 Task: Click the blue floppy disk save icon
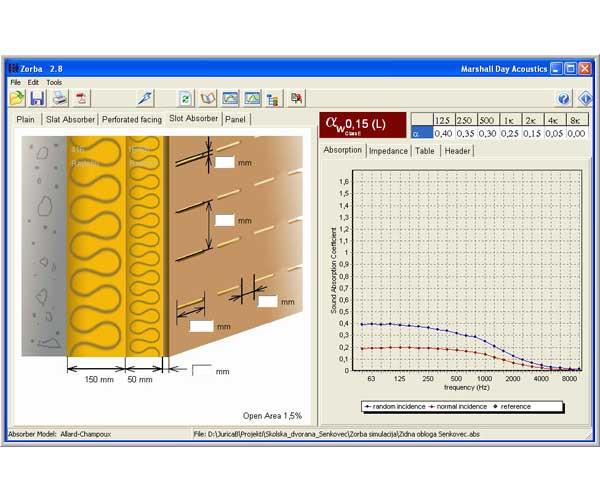click(37, 98)
